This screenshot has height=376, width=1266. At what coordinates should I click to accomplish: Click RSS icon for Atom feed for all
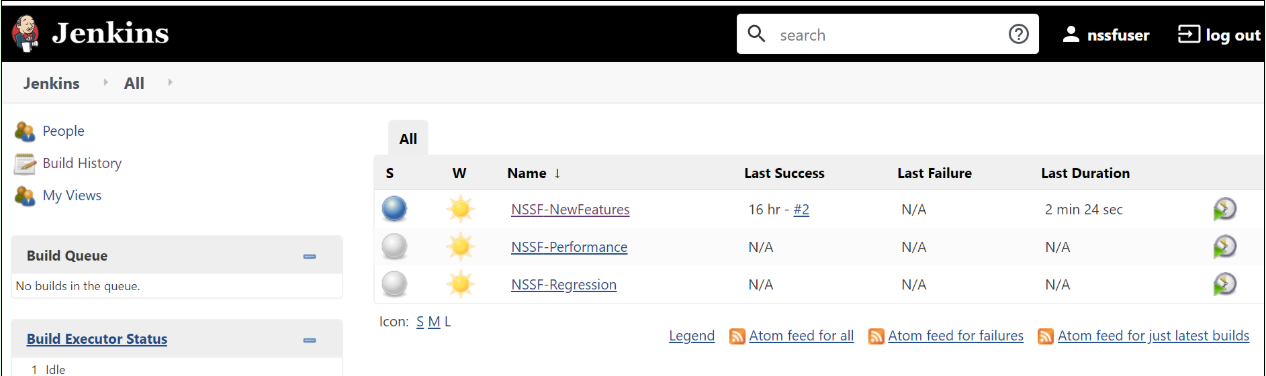pyautogui.click(x=737, y=336)
